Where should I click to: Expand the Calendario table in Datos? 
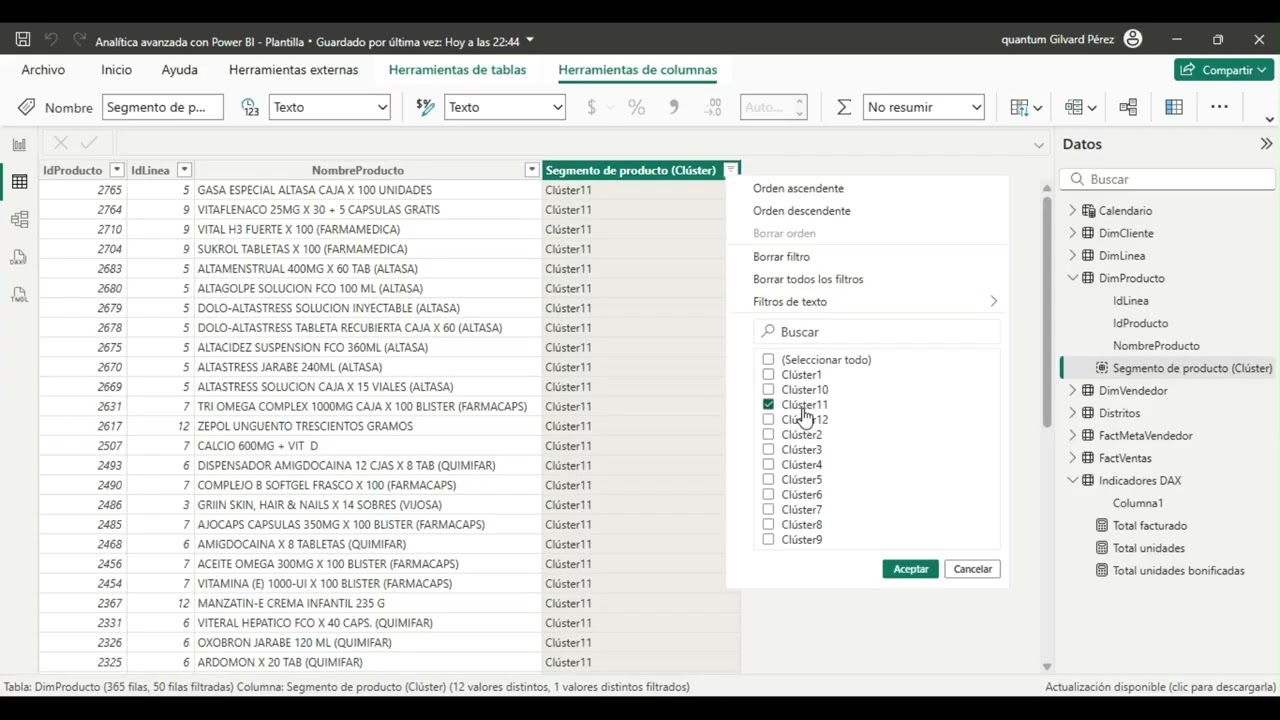pyautogui.click(x=1073, y=211)
